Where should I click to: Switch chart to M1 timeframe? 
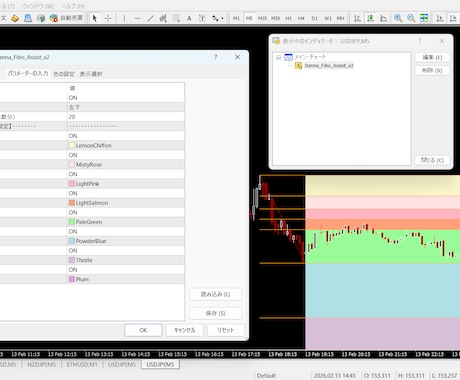pos(236,18)
